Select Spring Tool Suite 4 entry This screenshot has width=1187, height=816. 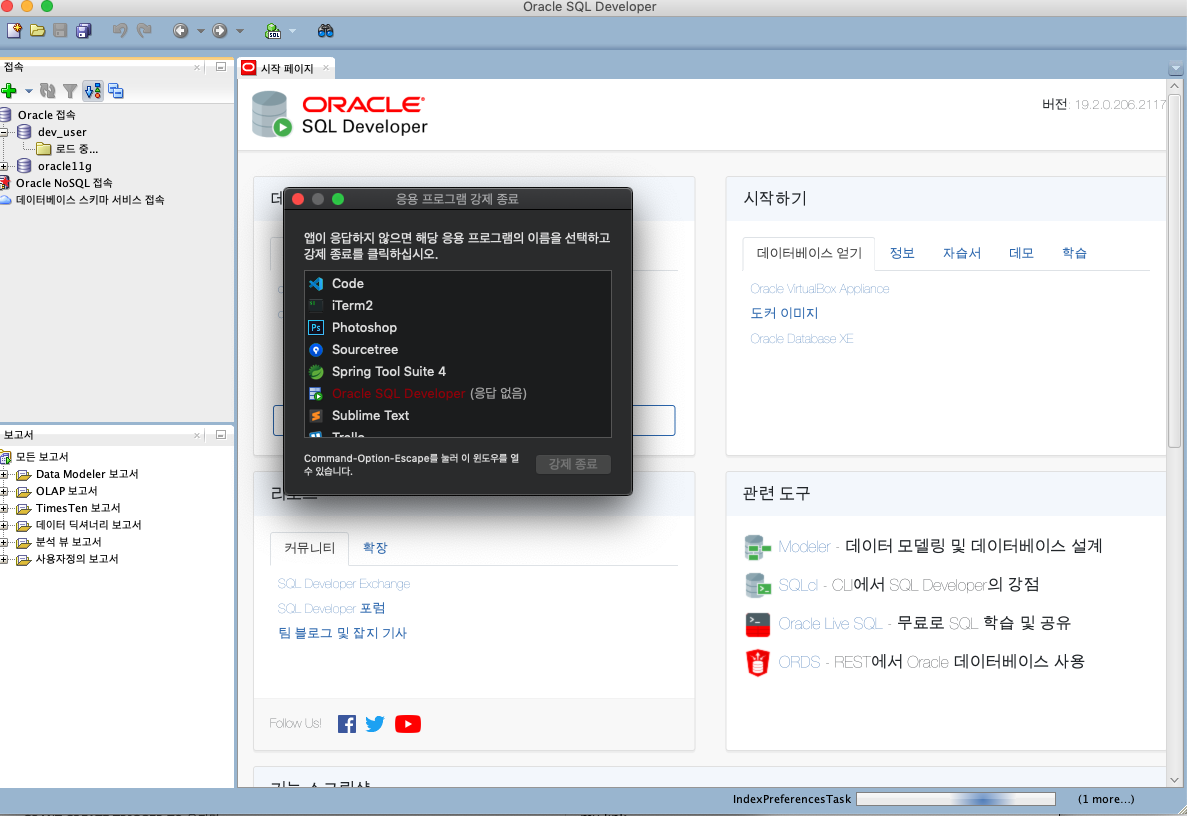click(x=458, y=371)
